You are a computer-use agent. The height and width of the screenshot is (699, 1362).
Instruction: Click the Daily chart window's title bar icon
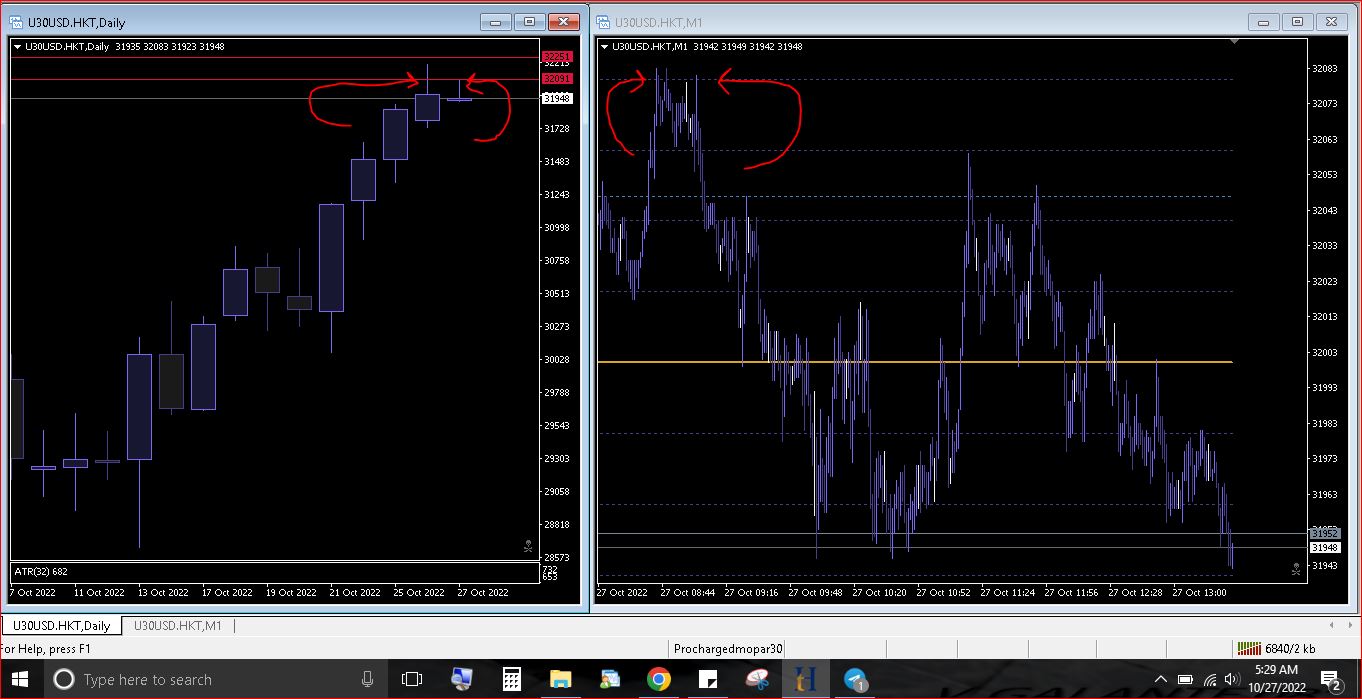pos(17,21)
